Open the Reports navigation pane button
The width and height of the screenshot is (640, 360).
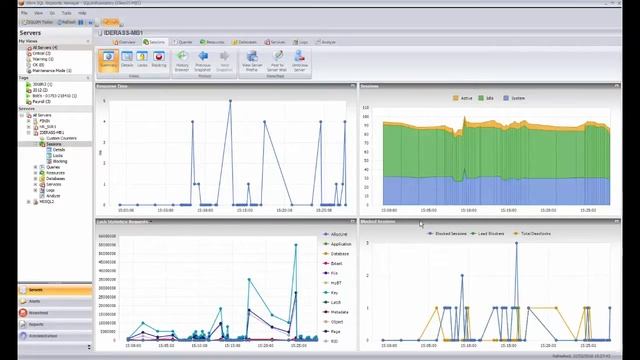click(x=55, y=324)
